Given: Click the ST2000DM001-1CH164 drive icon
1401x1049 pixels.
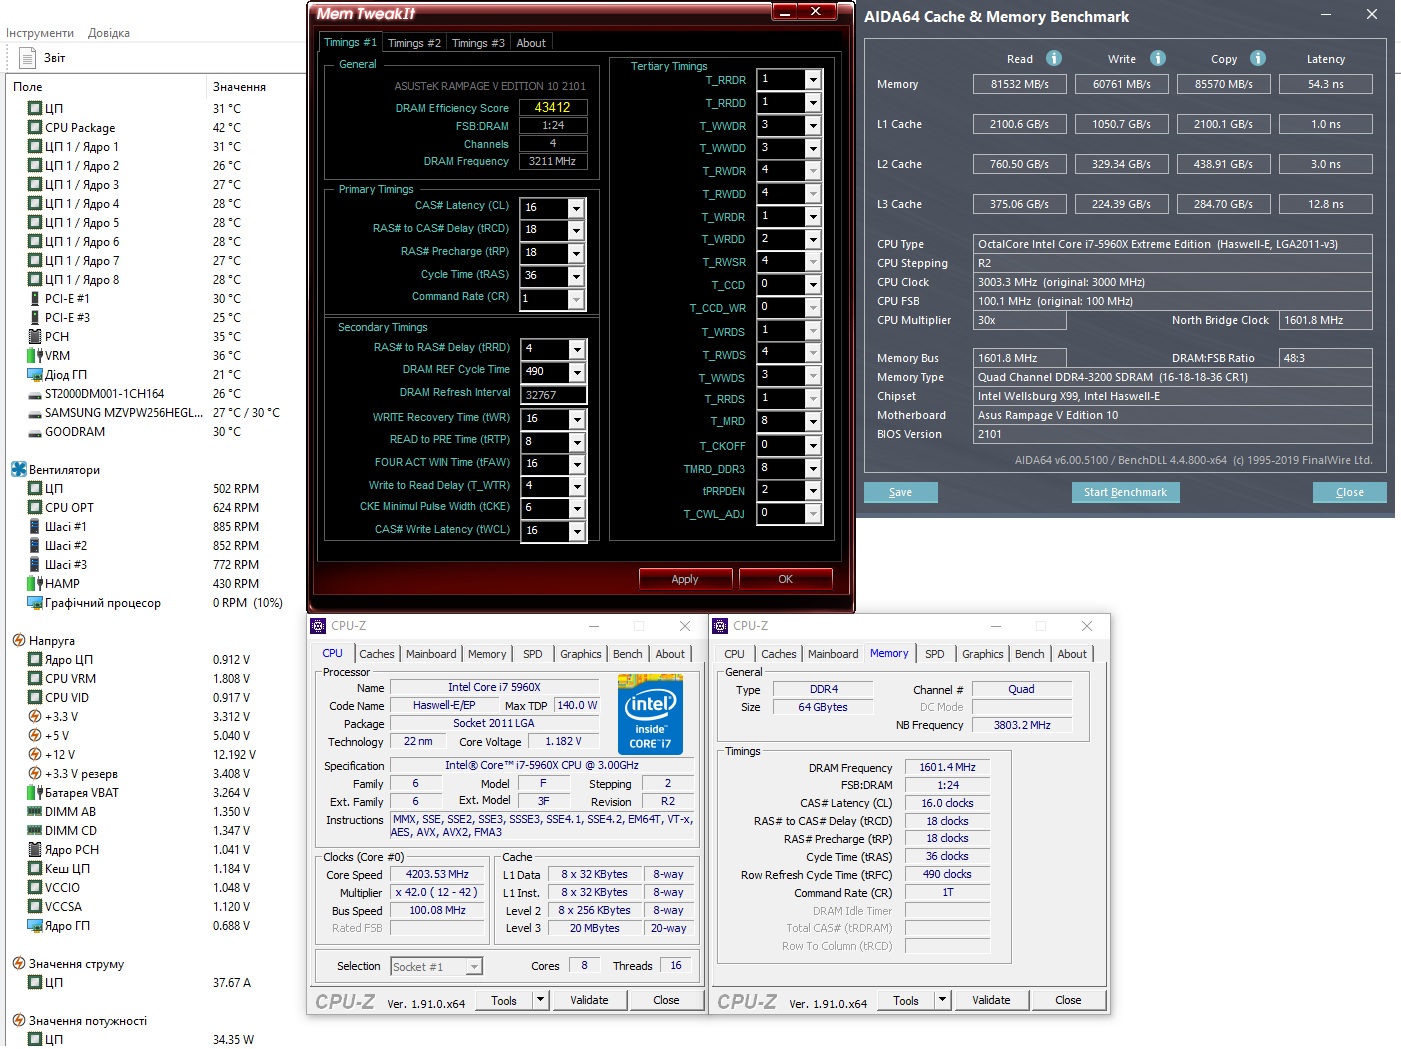Looking at the screenshot, I should pyautogui.click(x=35, y=394).
